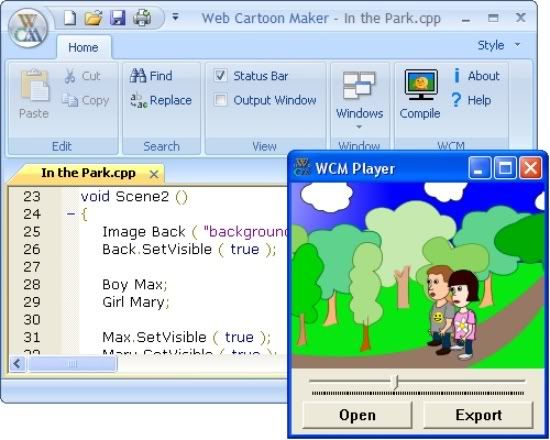Click the Windows arrangement icon
This screenshot has width=550, height=440.
359,85
